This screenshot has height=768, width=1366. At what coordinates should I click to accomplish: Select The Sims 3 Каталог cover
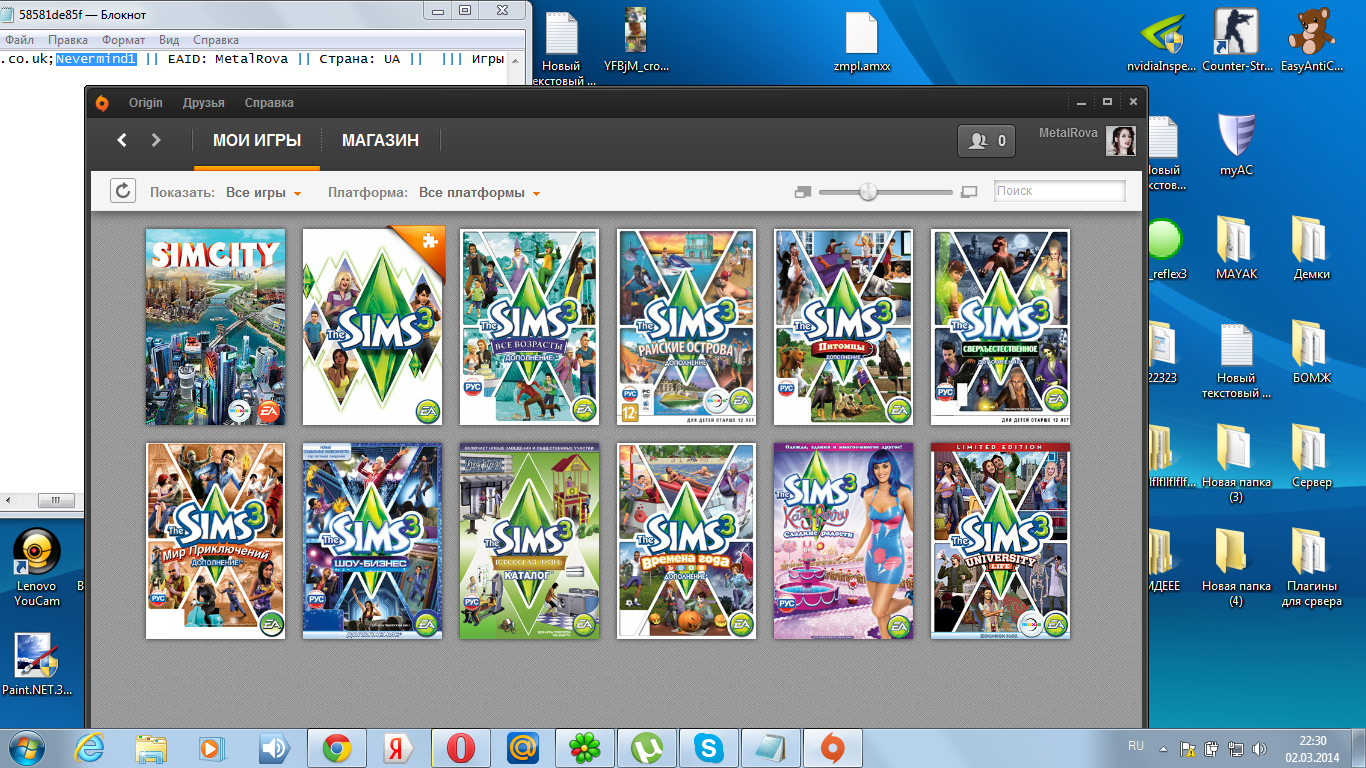click(529, 541)
